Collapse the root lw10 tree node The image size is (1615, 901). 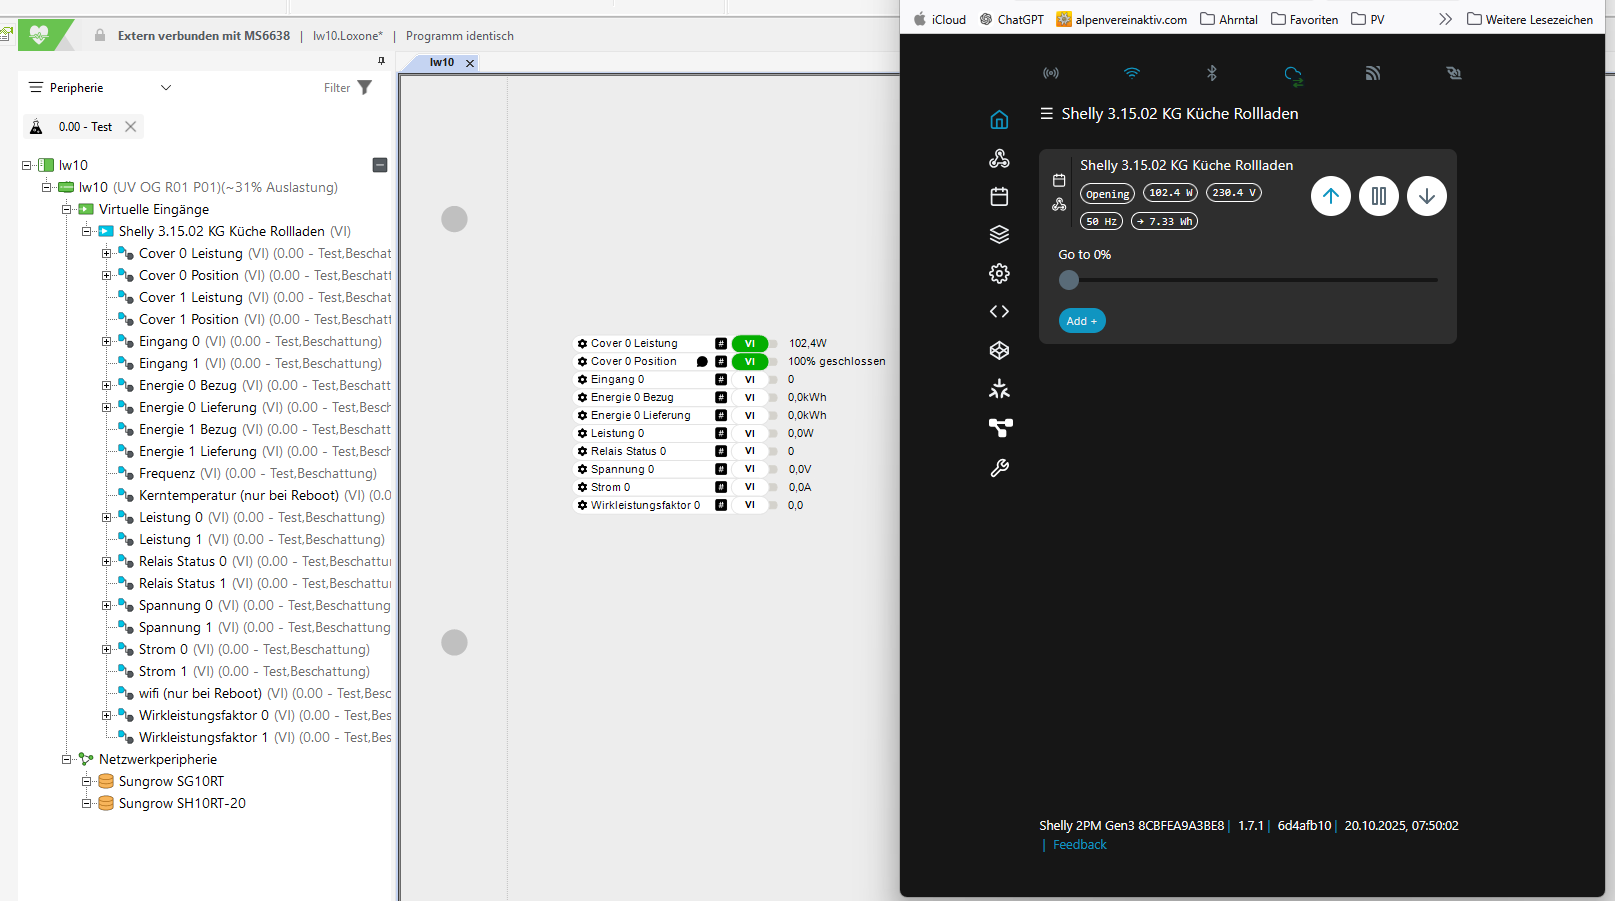click(x=27, y=165)
